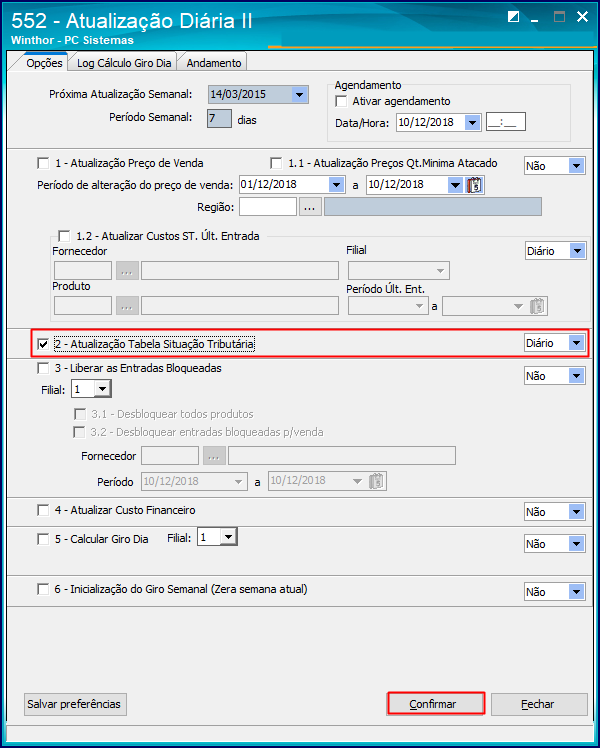600x748 pixels.
Task: Open Não dropdown for Atualizar Custo Financeiro
Action: pyautogui.click(x=576, y=512)
